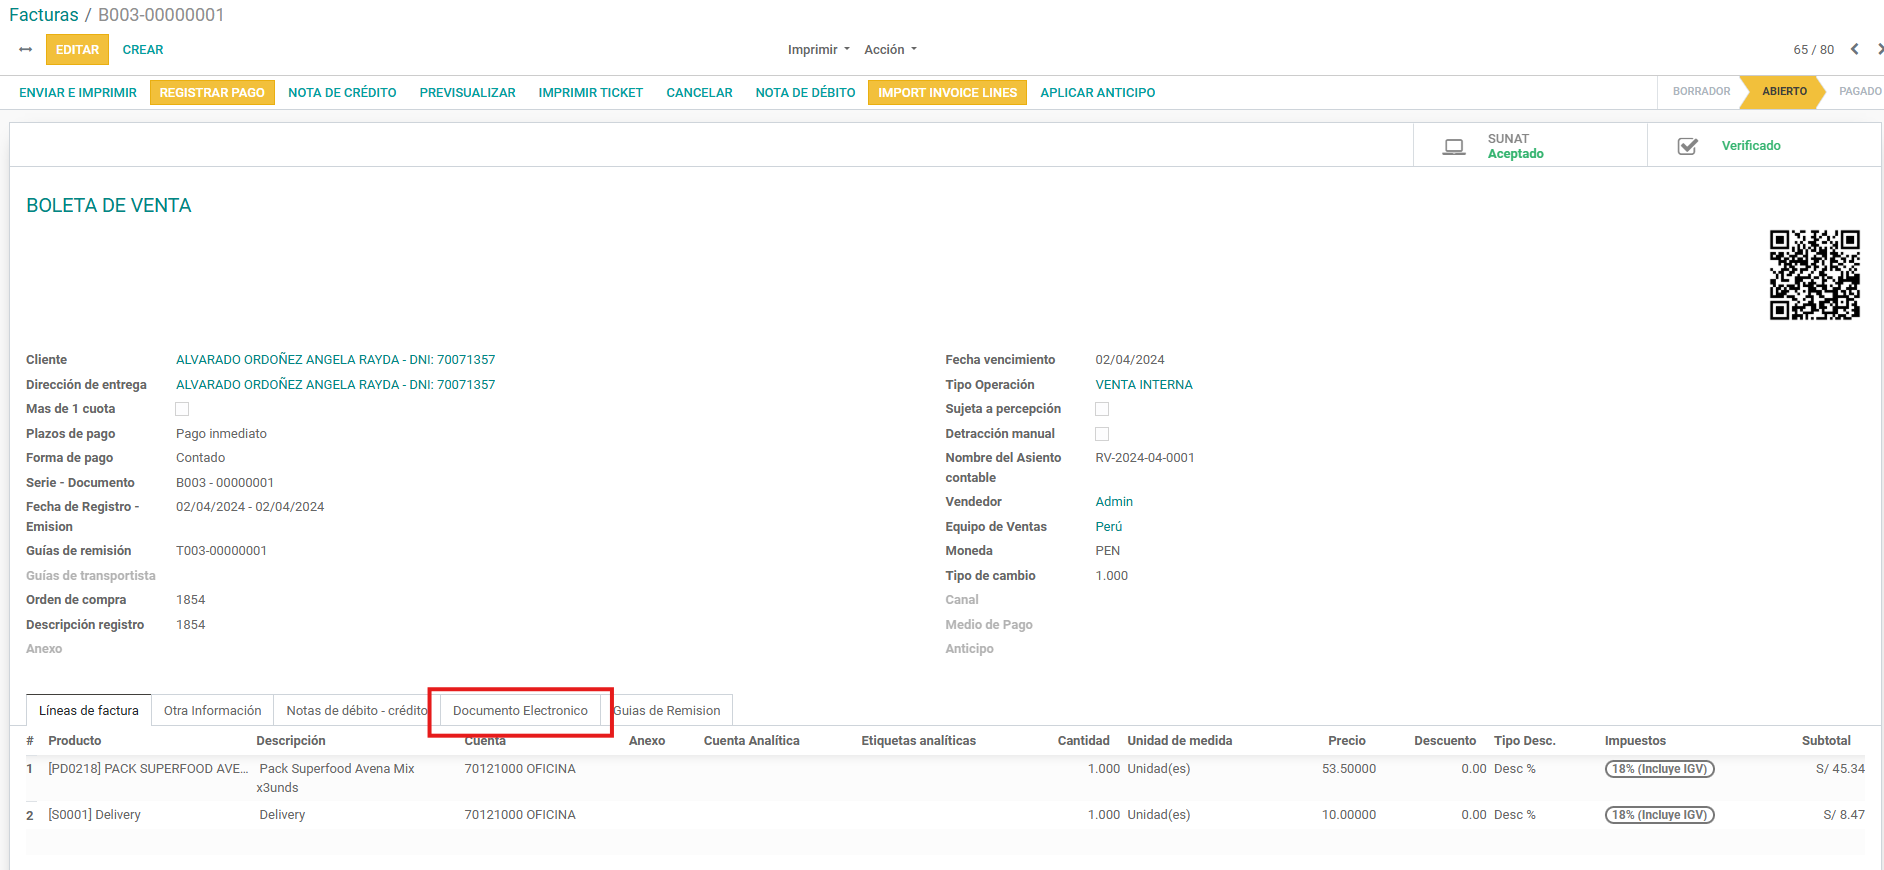Expand the Acción dropdown menu
This screenshot has height=870, width=1884.
[x=890, y=50]
